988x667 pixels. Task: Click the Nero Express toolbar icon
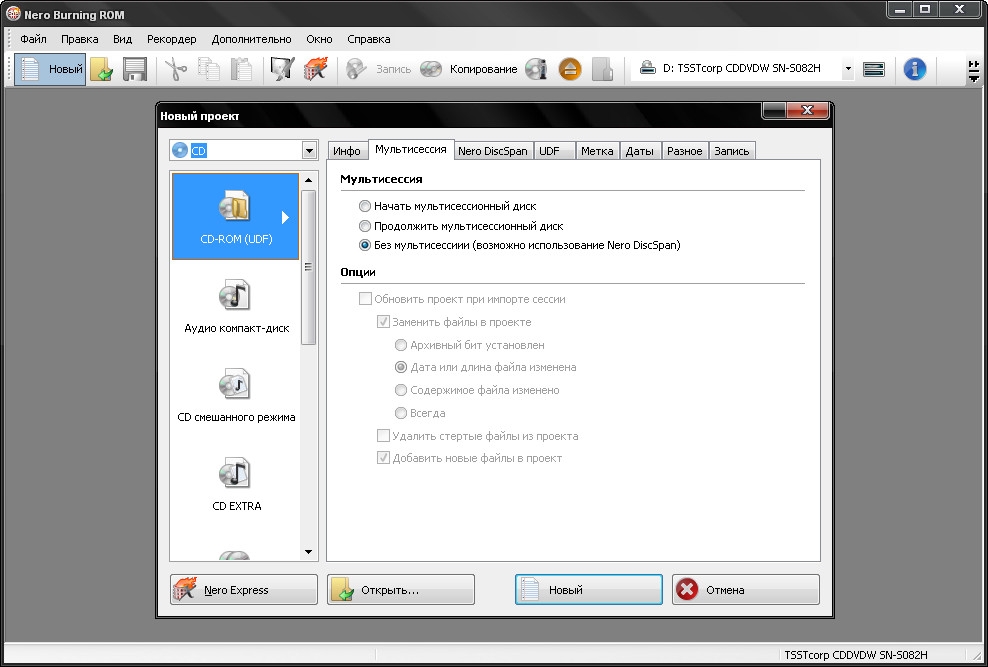click(x=315, y=70)
